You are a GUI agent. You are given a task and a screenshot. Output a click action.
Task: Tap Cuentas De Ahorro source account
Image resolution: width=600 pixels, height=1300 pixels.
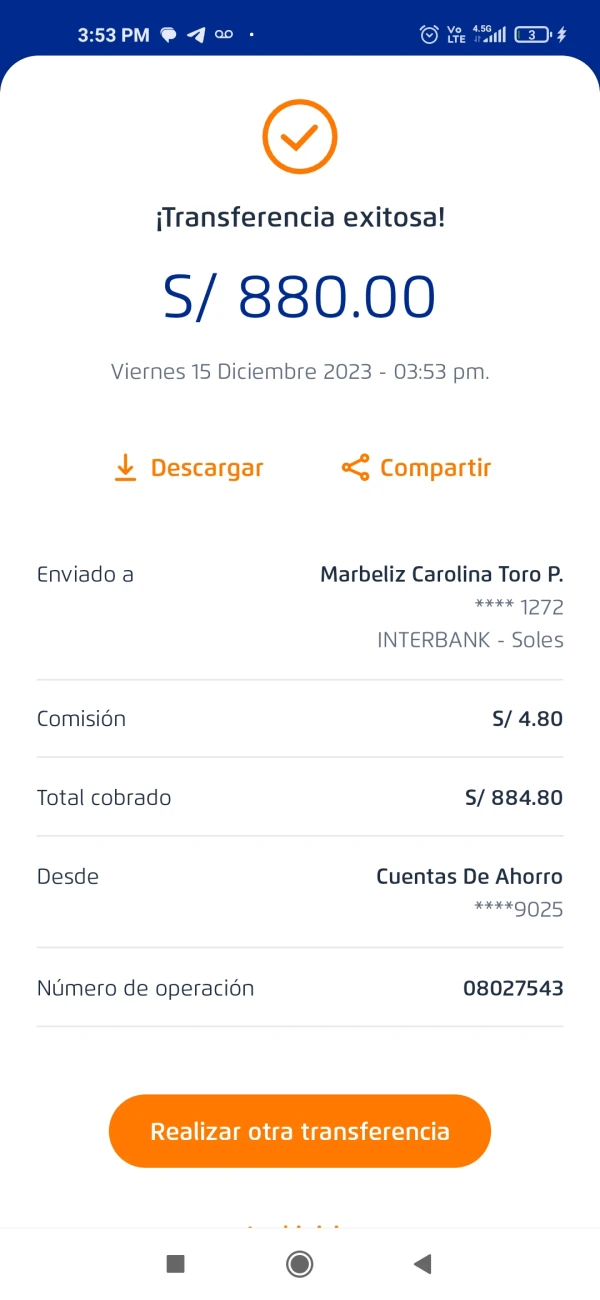click(469, 877)
